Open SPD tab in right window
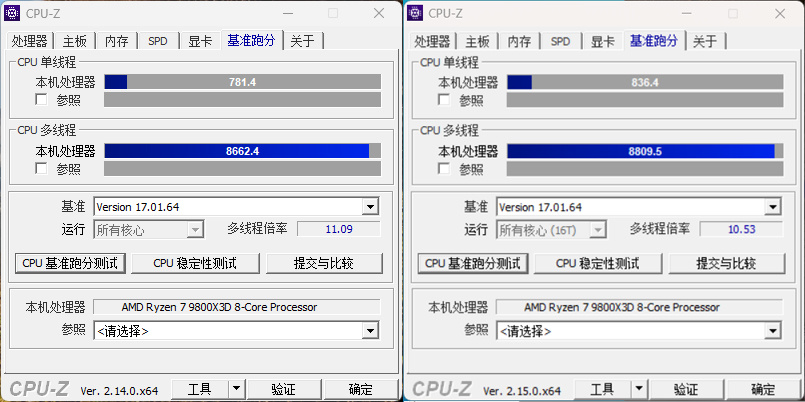This screenshot has width=805, height=402. coord(560,41)
